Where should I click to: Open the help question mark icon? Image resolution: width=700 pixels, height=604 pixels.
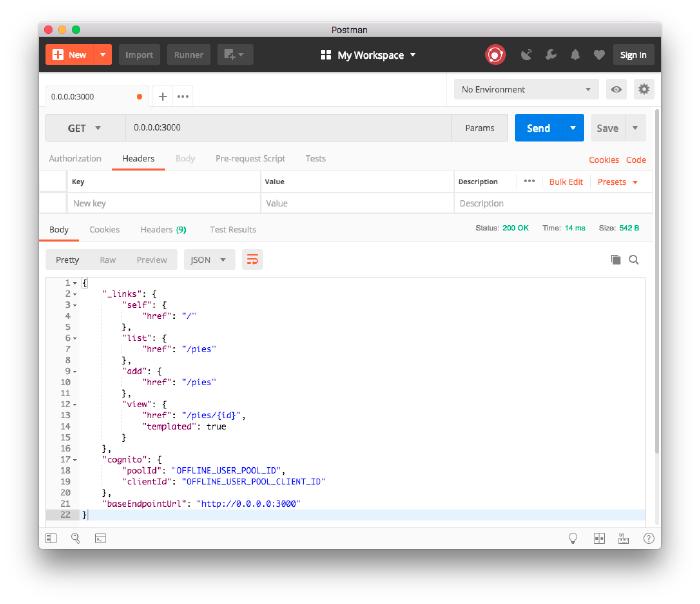(649, 538)
